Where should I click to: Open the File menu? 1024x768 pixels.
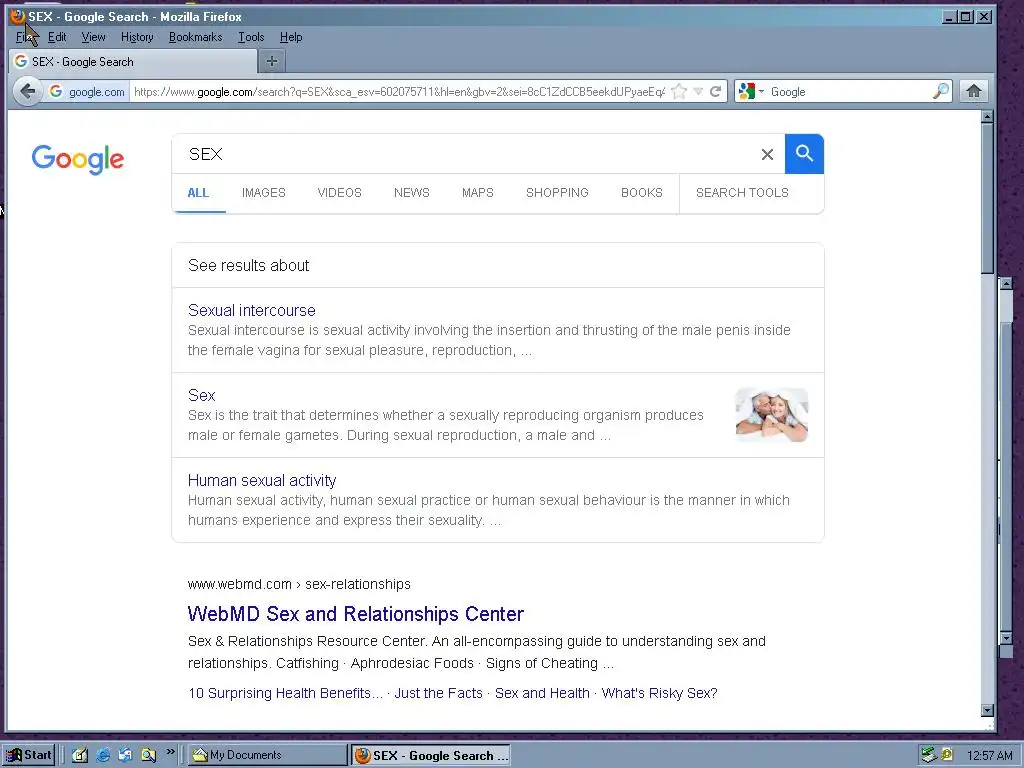click(x=25, y=37)
